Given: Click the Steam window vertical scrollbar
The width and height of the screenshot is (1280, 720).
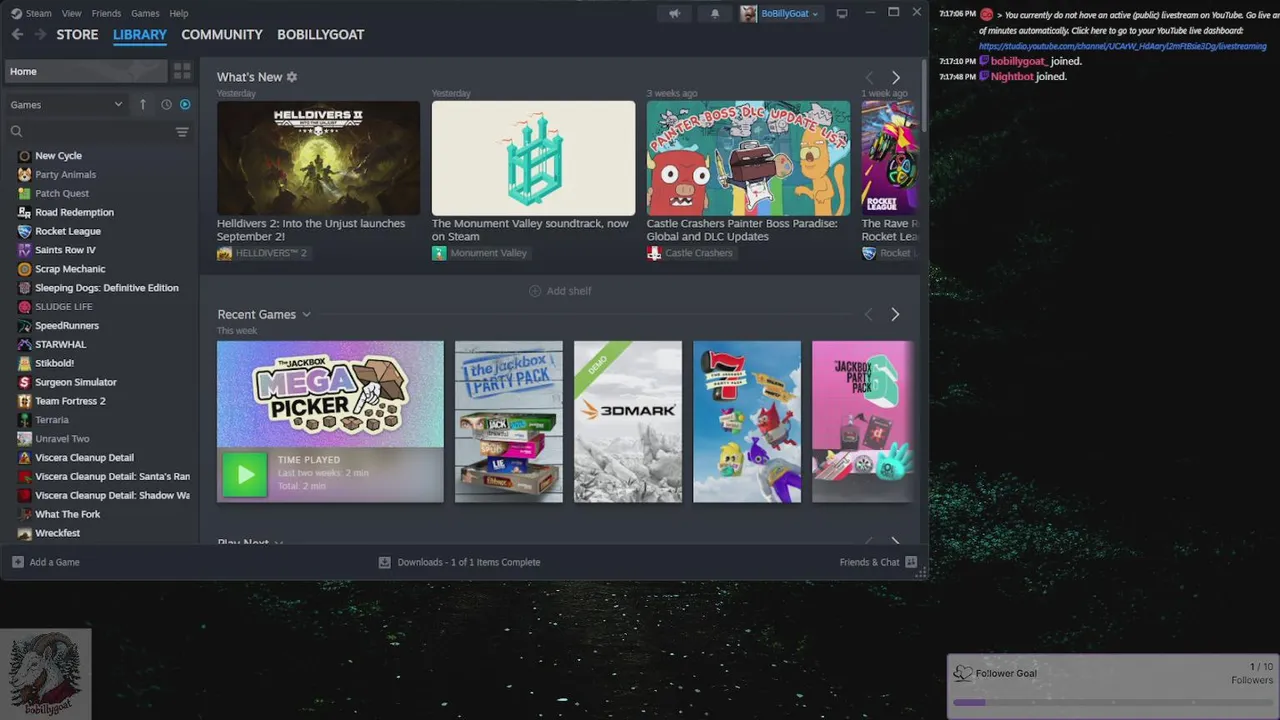Looking at the screenshot, I should tap(925, 95).
